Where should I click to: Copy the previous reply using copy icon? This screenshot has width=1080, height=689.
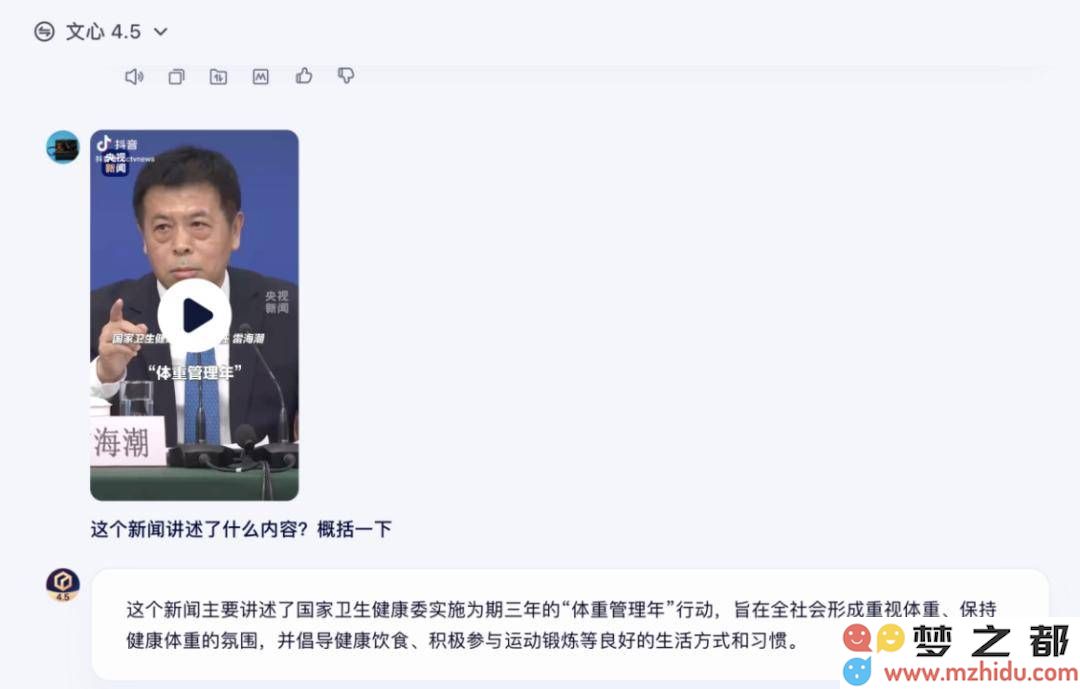pyautogui.click(x=176, y=76)
